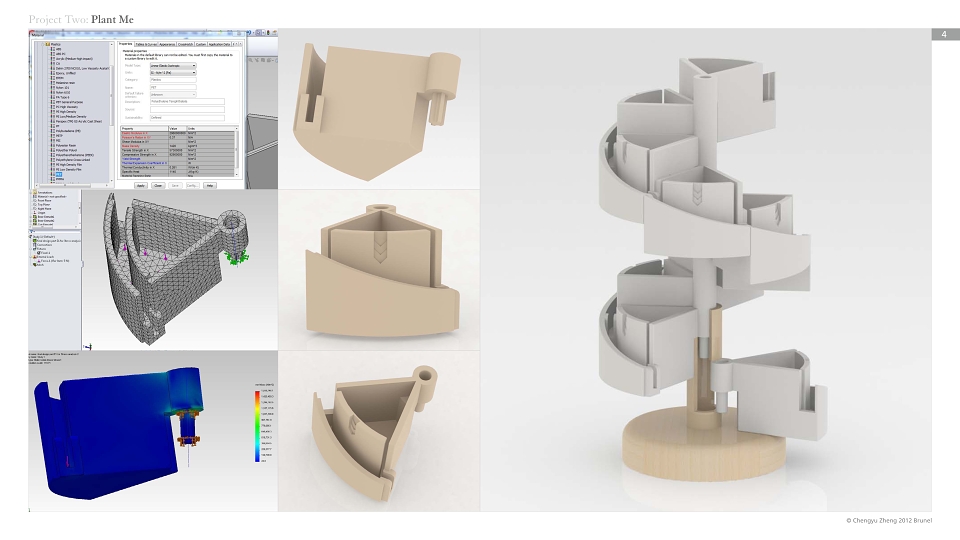
Task: Select Top Plane in feature tree
Action: 43,204
